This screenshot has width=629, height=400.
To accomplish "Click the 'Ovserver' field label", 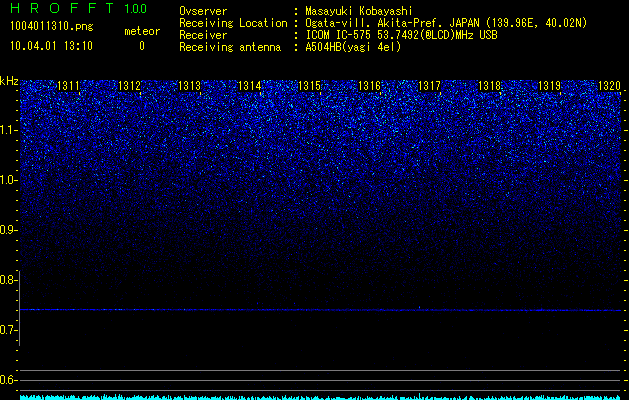I will (x=203, y=11).
